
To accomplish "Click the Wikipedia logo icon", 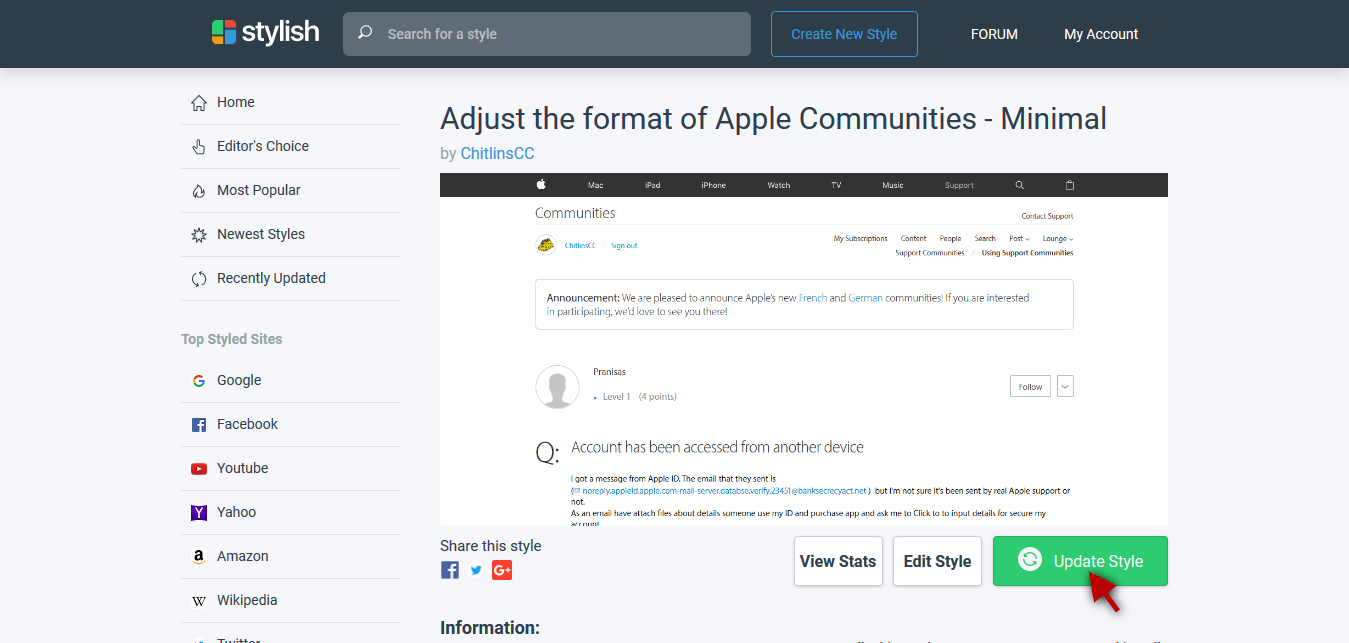I will click(199, 600).
